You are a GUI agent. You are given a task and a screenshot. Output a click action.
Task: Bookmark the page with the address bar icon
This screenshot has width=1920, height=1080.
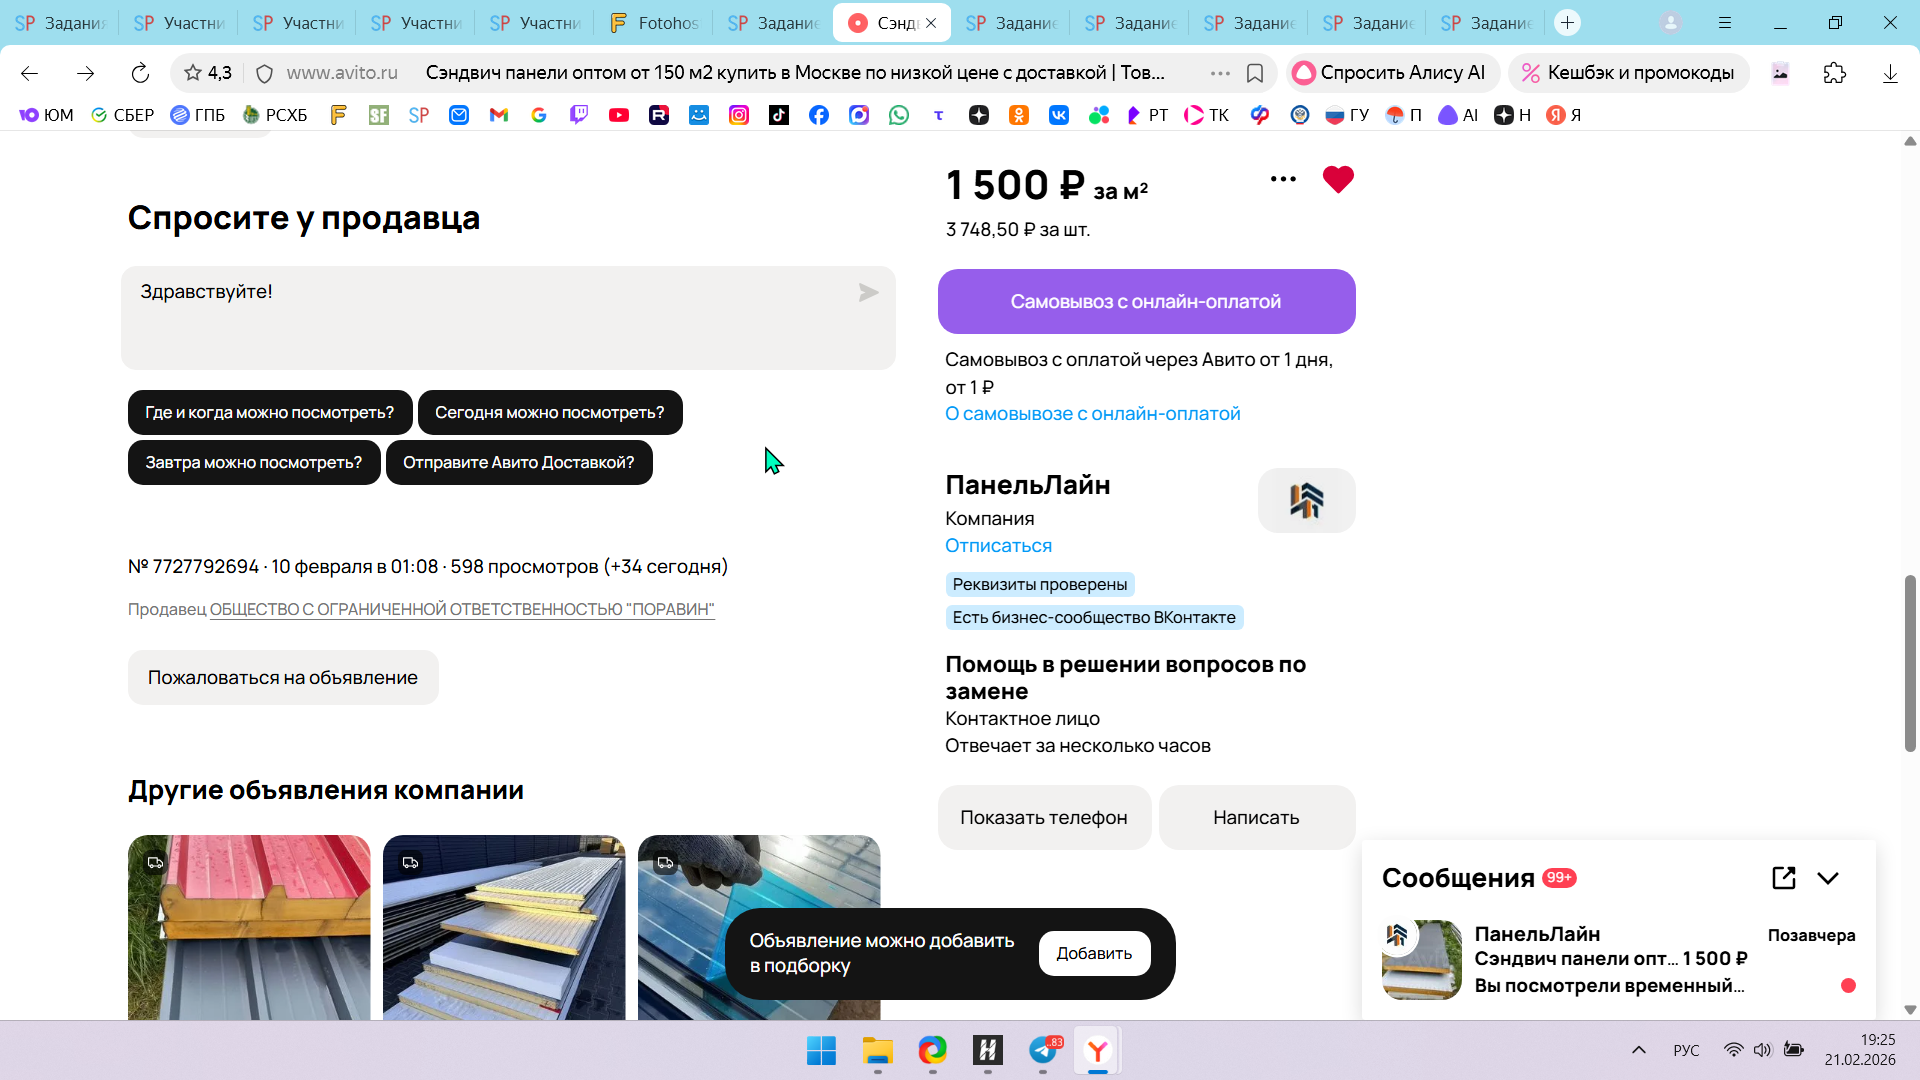1255,73
